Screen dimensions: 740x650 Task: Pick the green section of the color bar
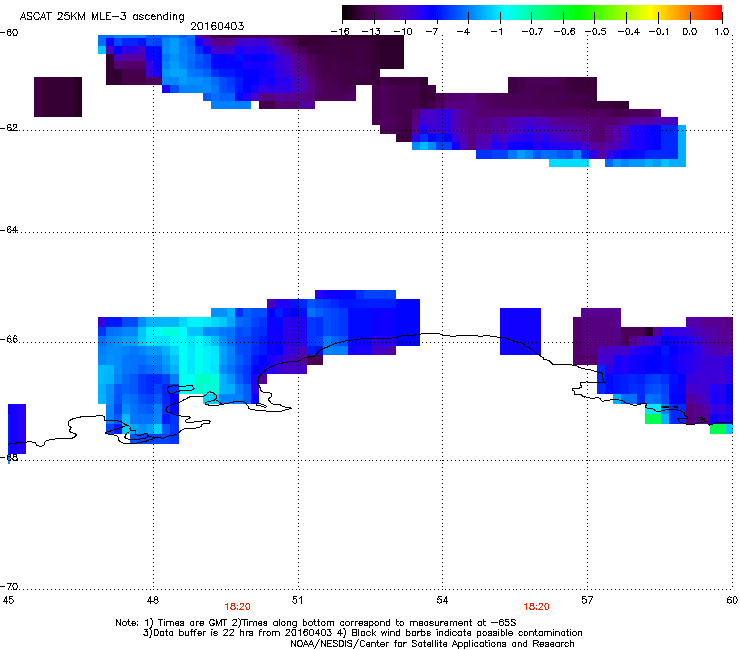(x=578, y=12)
